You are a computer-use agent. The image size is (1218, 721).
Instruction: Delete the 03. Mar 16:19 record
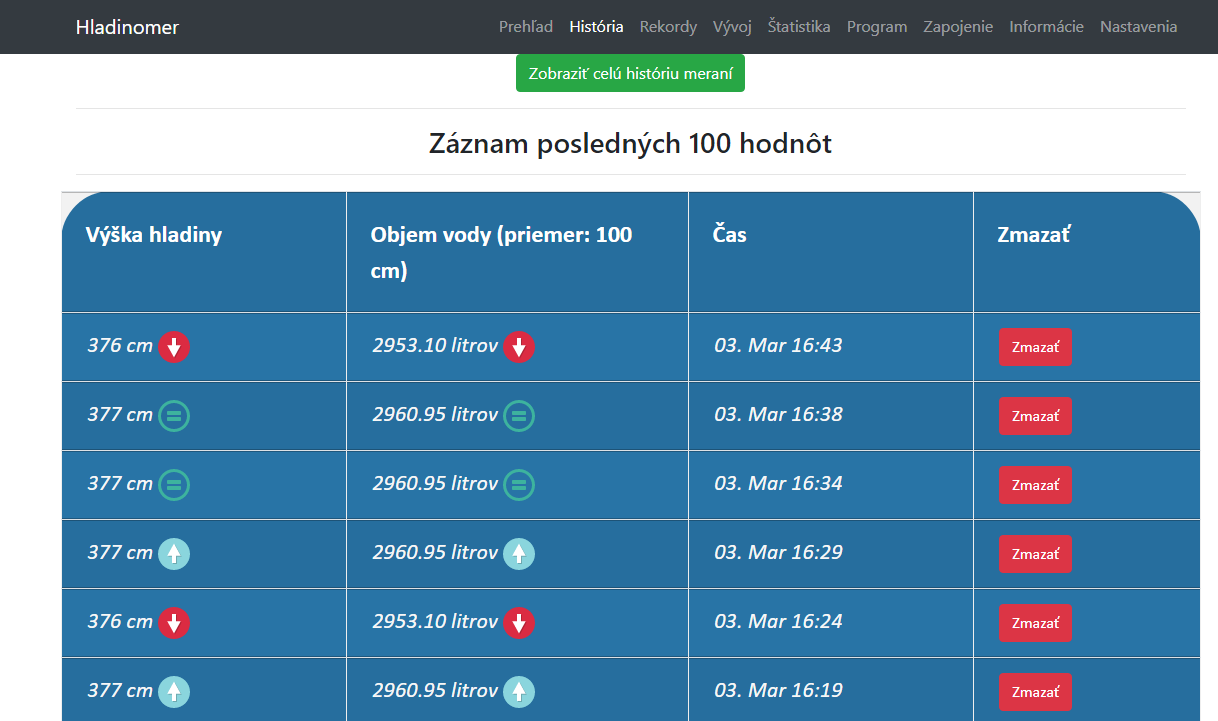click(x=1035, y=692)
